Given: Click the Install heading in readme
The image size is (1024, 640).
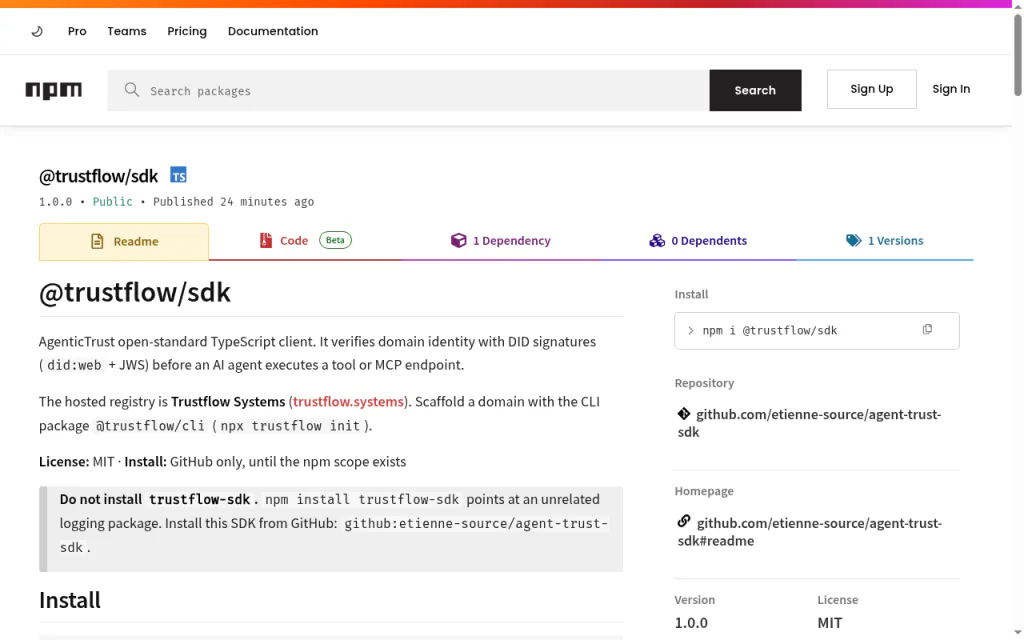Looking at the screenshot, I should [70, 600].
